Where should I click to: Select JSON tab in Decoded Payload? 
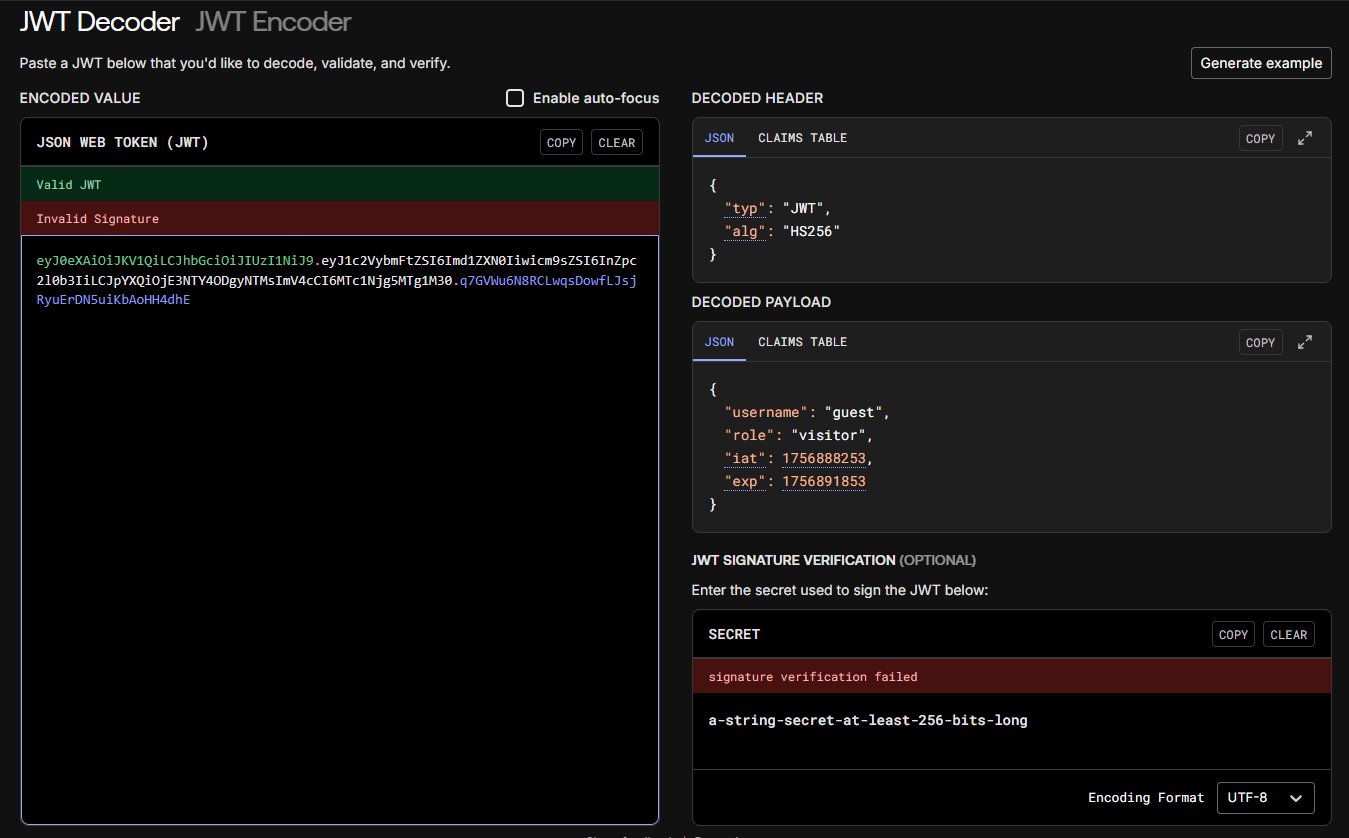pos(719,342)
